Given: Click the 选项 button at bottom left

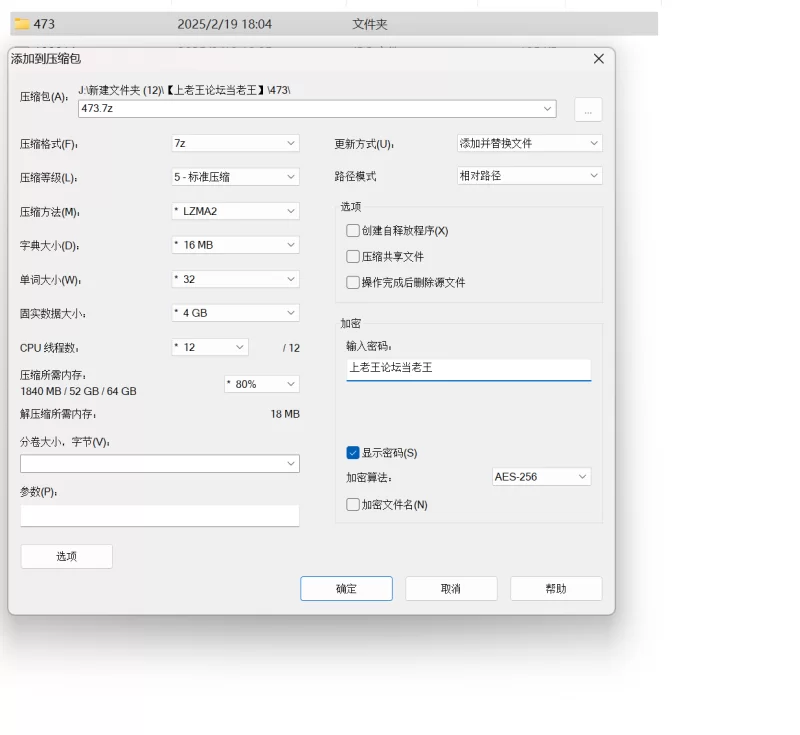Looking at the screenshot, I should (x=66, y=556).
